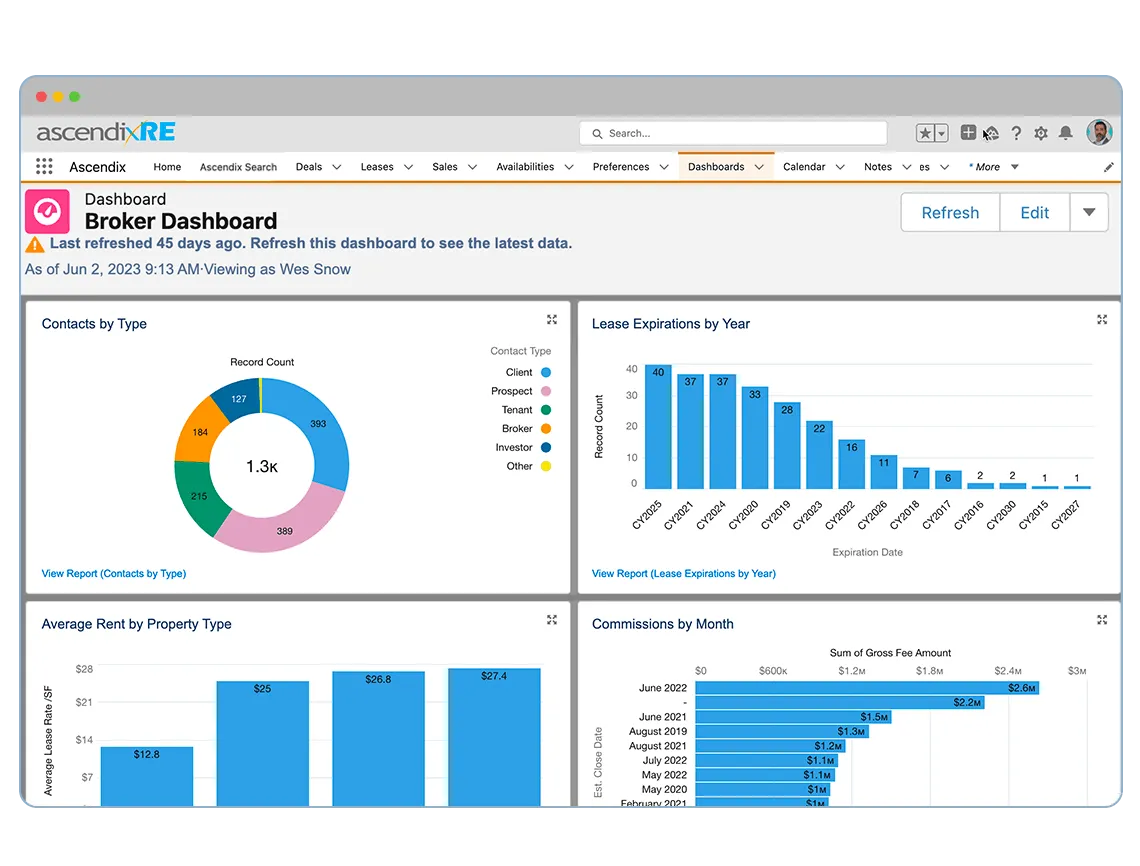1140x866 pixels.
Task: Click the Prospect legend color dot
Action: 546,391
